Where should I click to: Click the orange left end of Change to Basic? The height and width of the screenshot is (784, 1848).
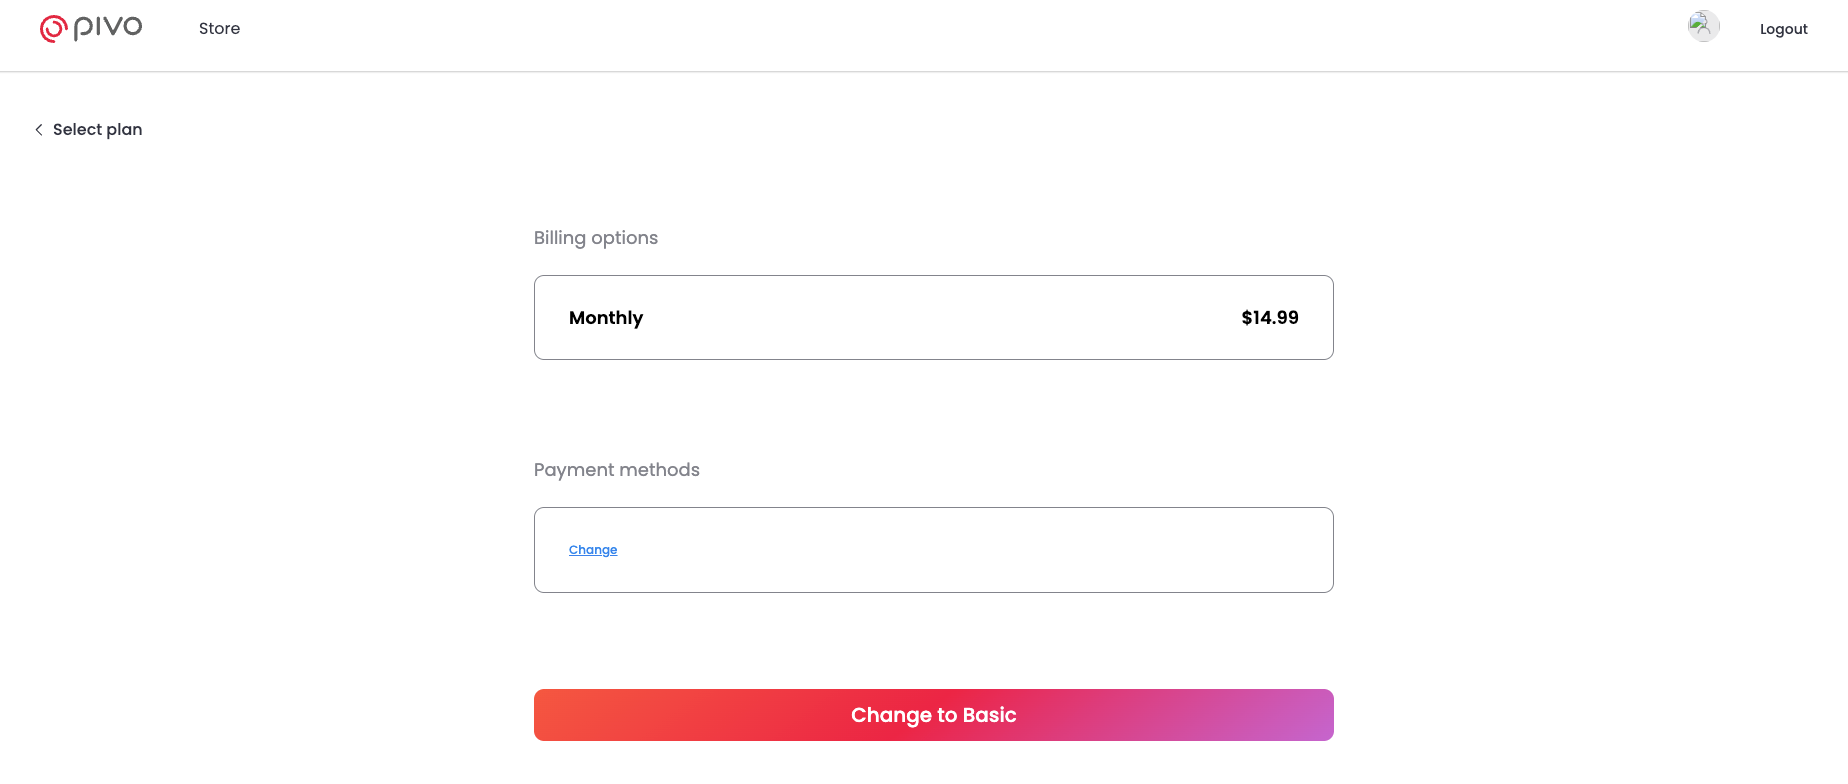coord(575,715)
